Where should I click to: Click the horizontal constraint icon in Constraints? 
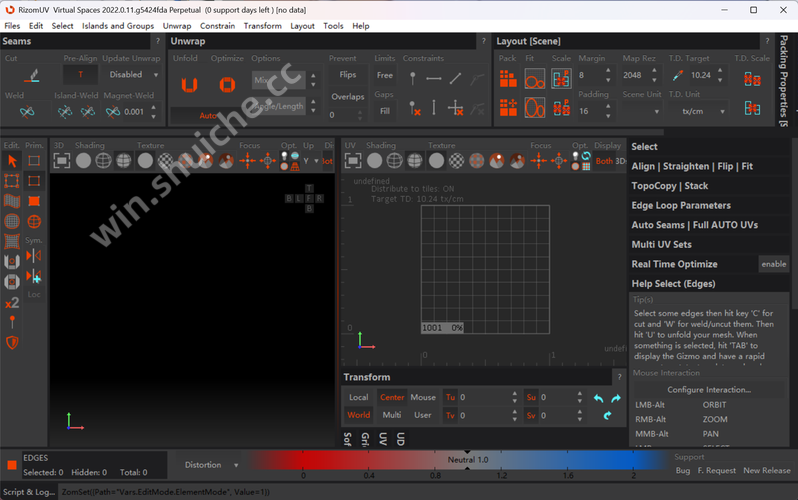click(434, 78)
